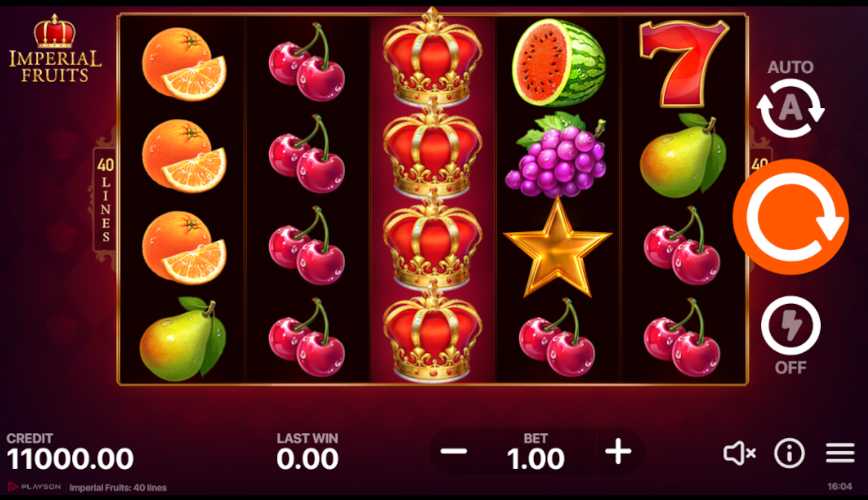Viewport: 868px width, 500px height.
Task: Click the pear in the first reel
Action: 183,339
